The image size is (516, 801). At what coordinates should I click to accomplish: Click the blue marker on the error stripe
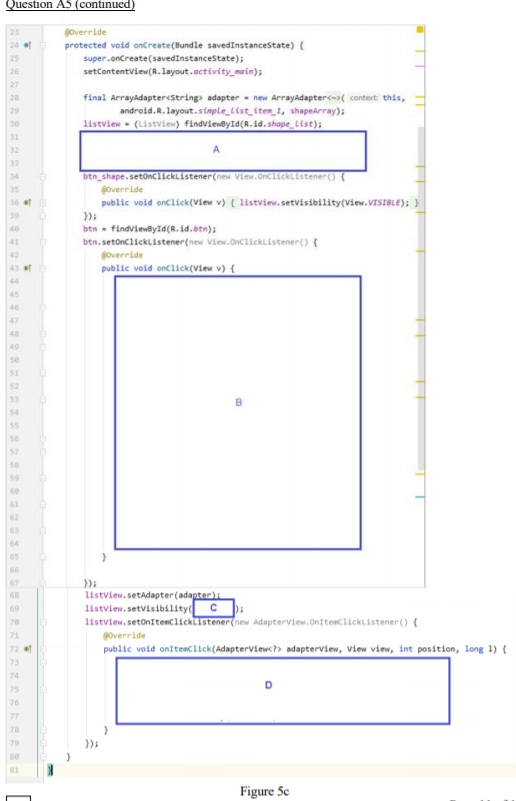419,497
